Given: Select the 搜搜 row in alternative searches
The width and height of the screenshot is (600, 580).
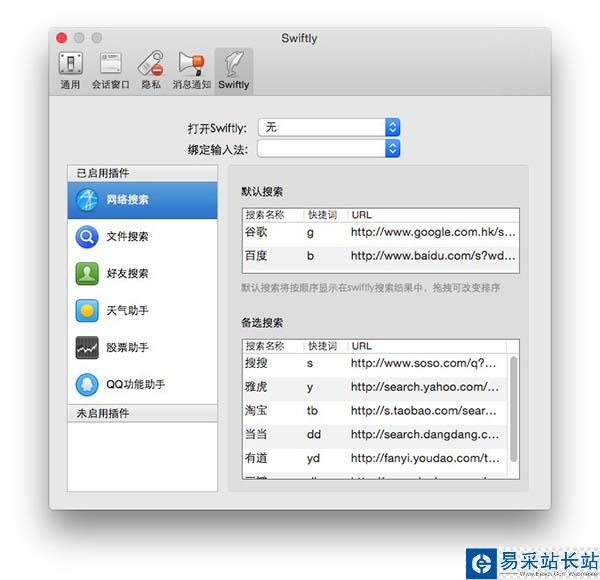Looking at the screenshot, I should (375, 363).
